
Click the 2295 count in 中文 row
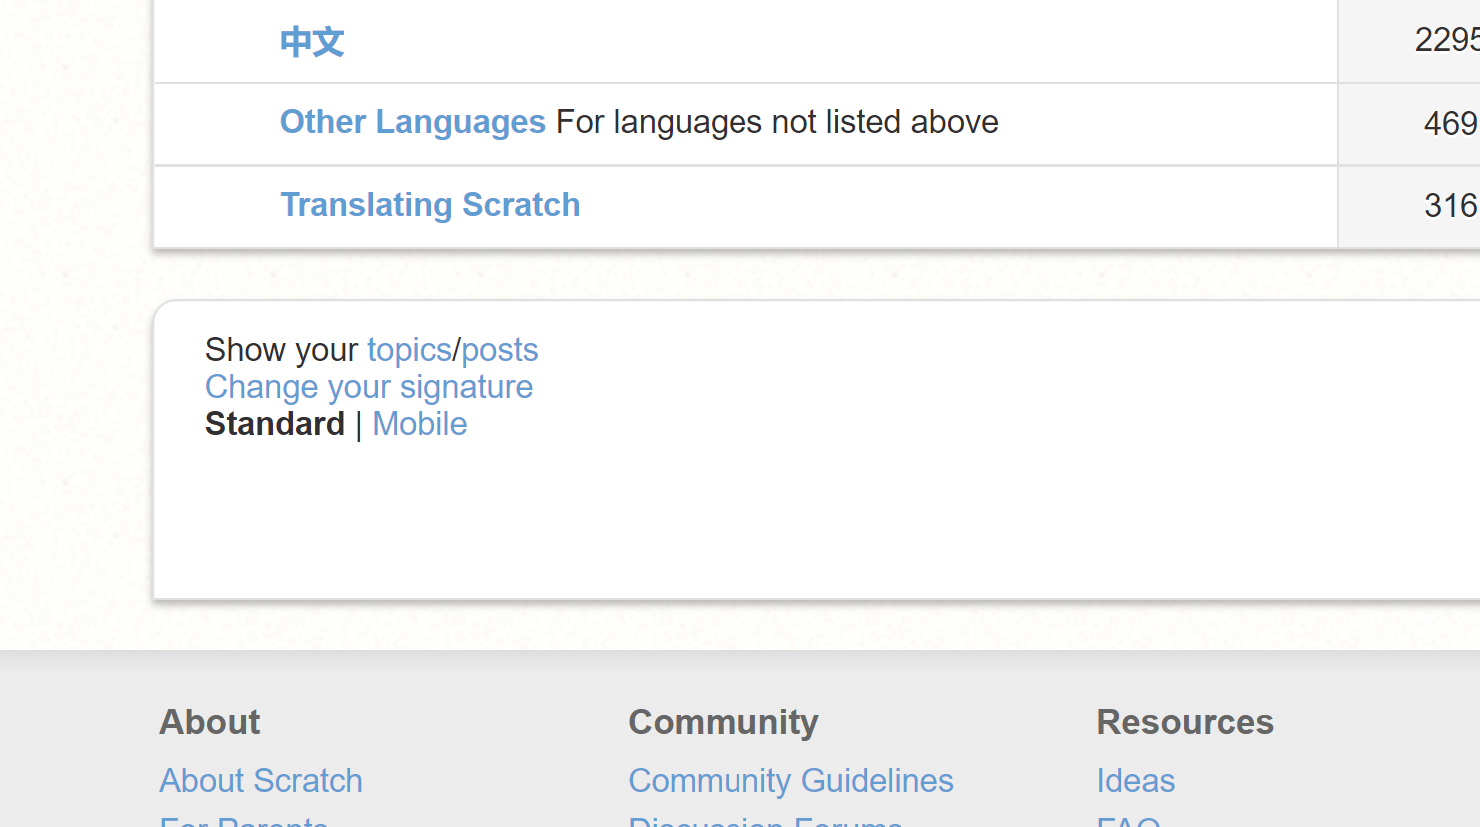tap(1446, 40)
